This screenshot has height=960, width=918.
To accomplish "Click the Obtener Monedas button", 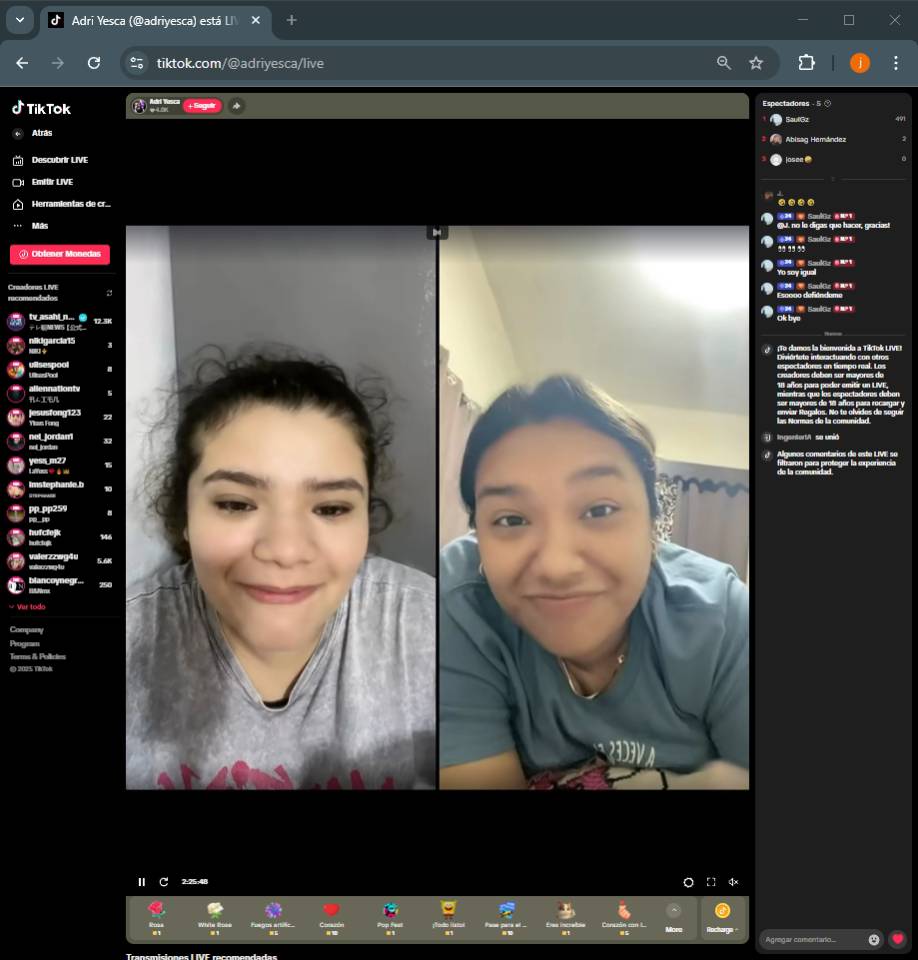I will click(60, 254).
